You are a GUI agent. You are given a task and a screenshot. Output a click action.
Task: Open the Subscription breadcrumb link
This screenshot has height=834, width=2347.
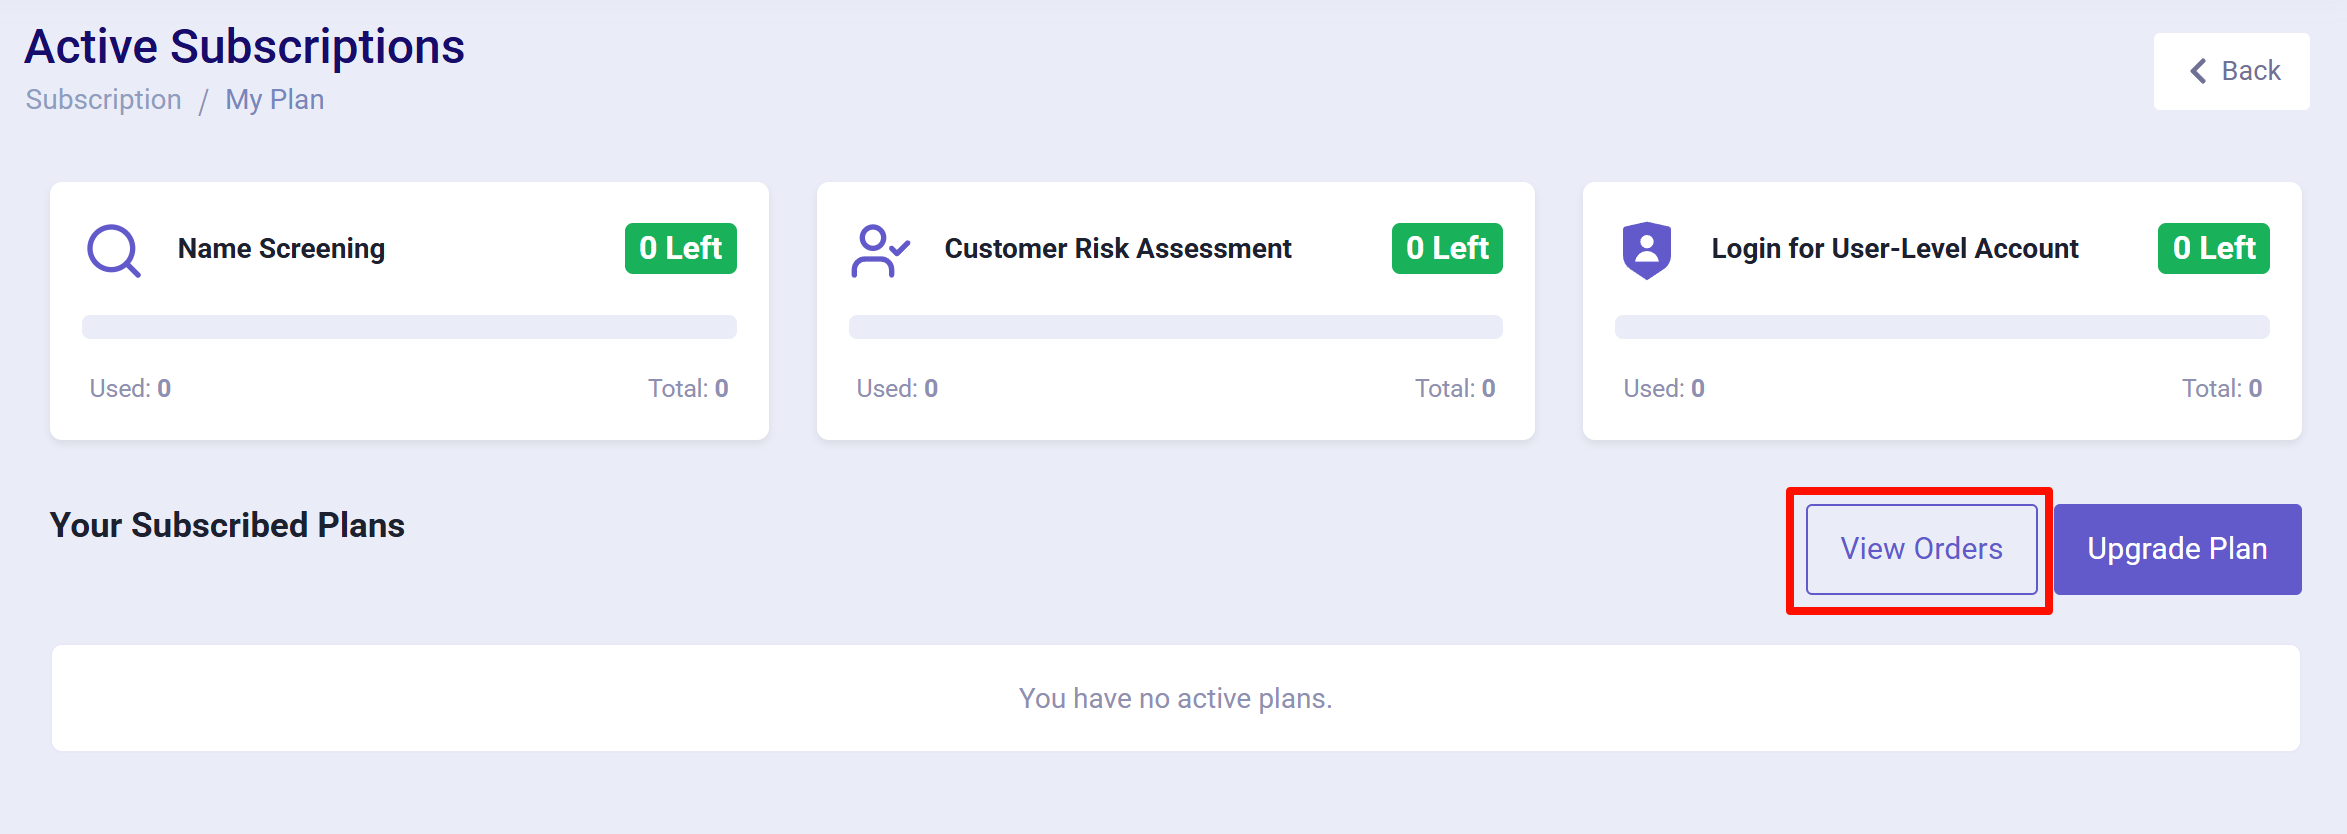click(x=104, y=100)
